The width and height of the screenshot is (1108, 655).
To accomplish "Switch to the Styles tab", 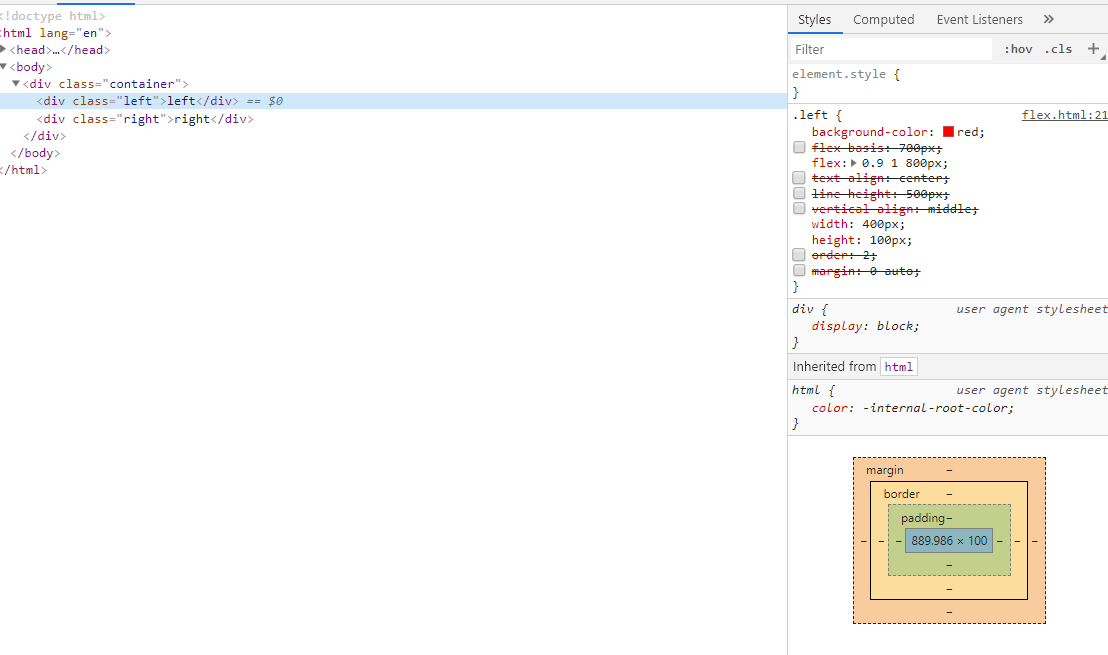I will click(x=814, y=20).
